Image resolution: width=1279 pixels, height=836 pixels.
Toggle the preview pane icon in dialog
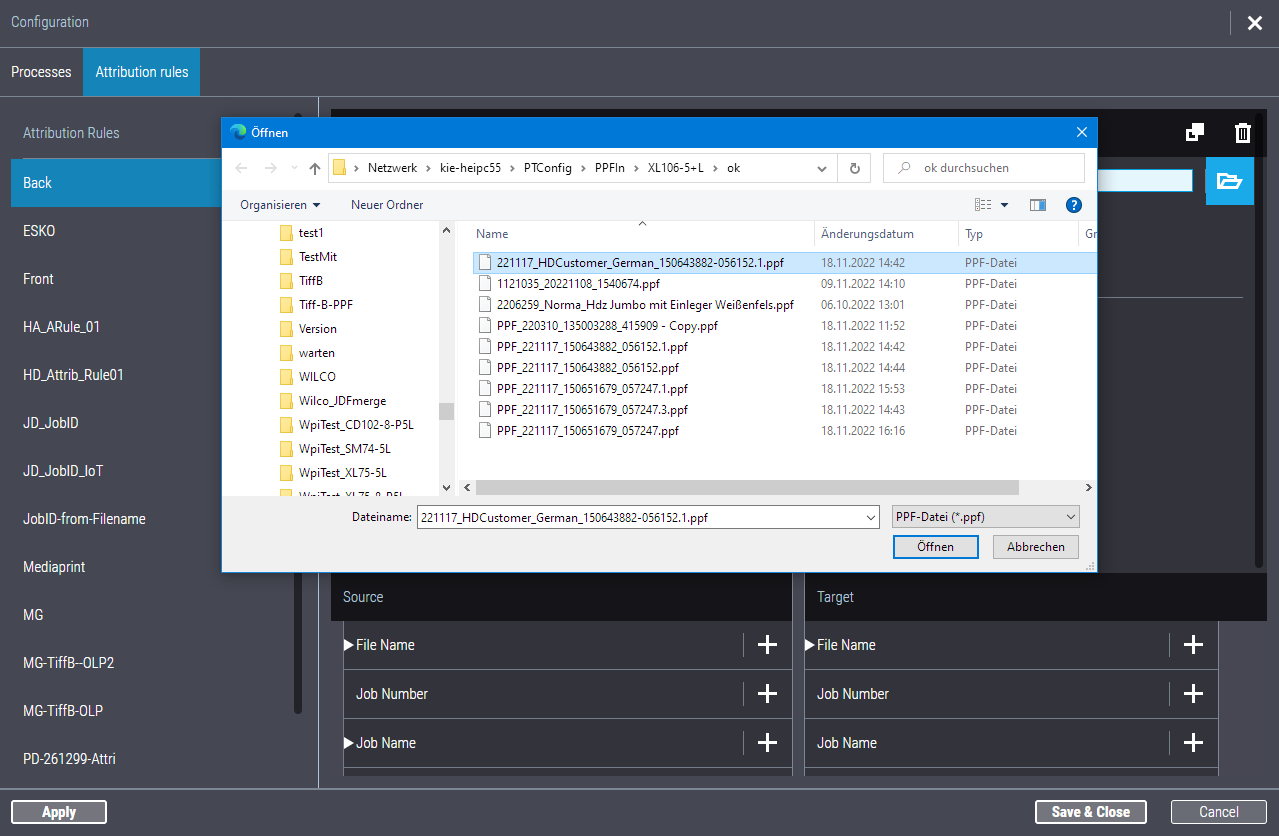(1038, 205)
